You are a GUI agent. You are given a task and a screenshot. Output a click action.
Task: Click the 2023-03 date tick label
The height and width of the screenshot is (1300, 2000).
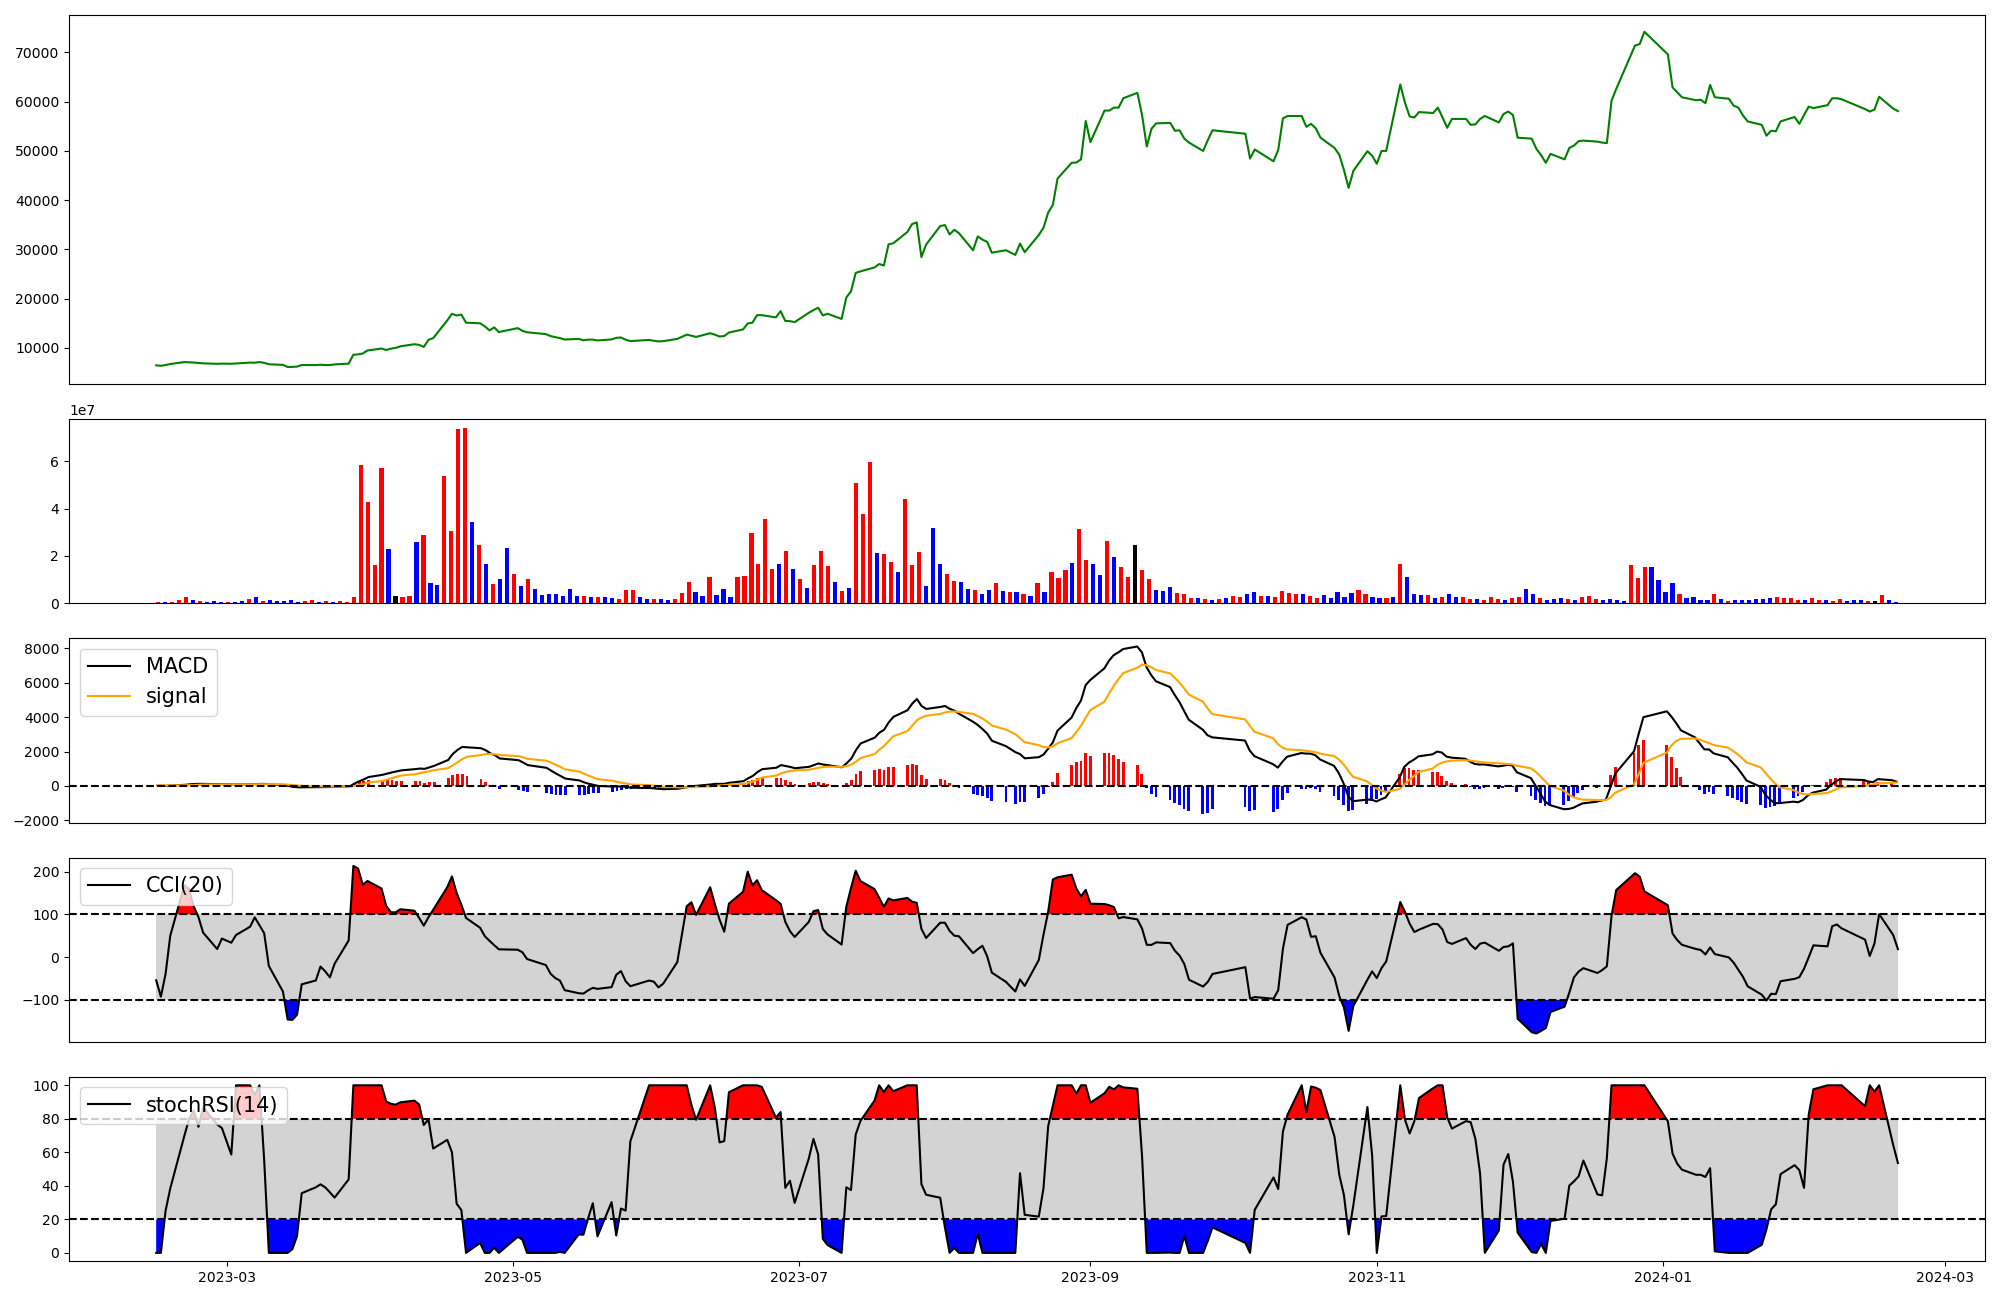(227, 1277)
